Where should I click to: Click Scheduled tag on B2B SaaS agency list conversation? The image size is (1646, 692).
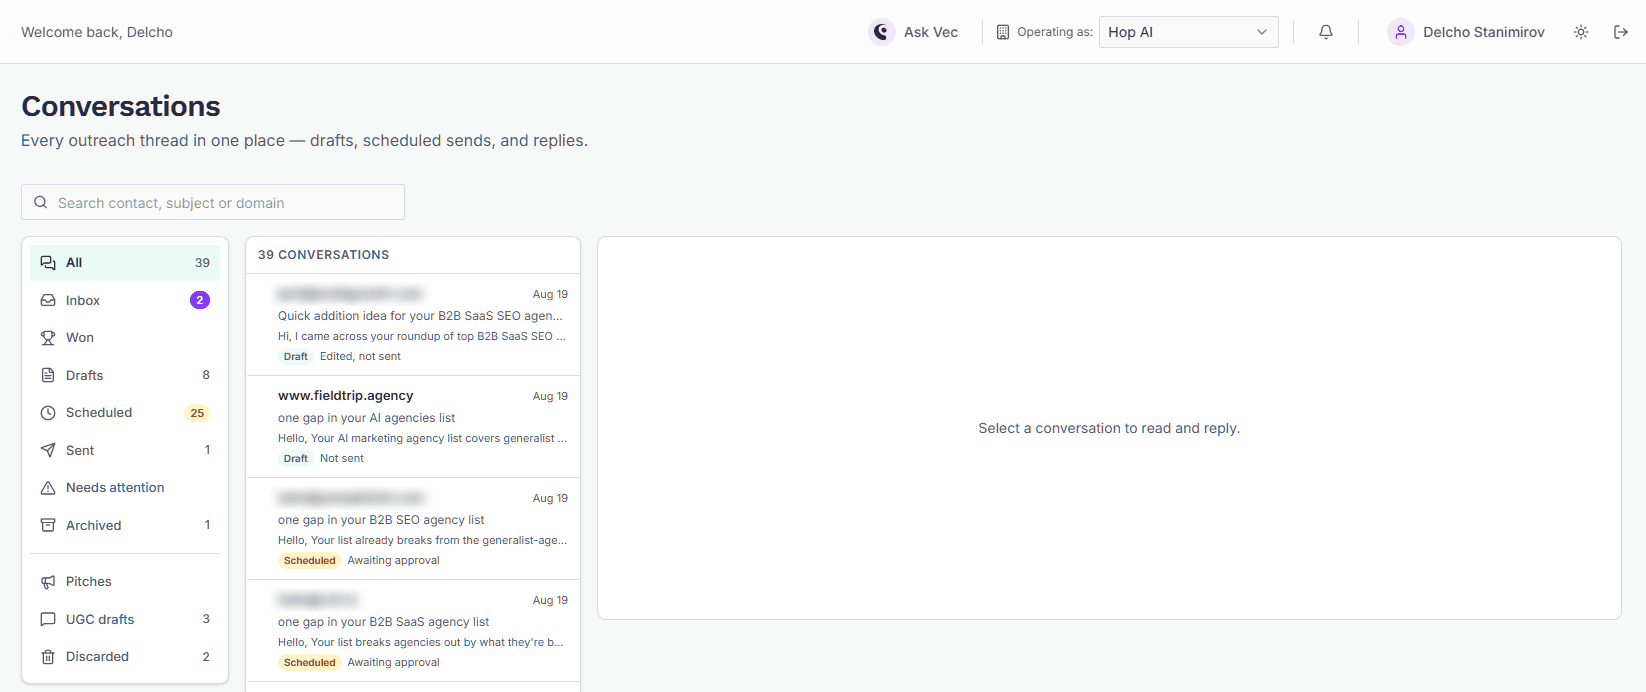coord(310,662)
